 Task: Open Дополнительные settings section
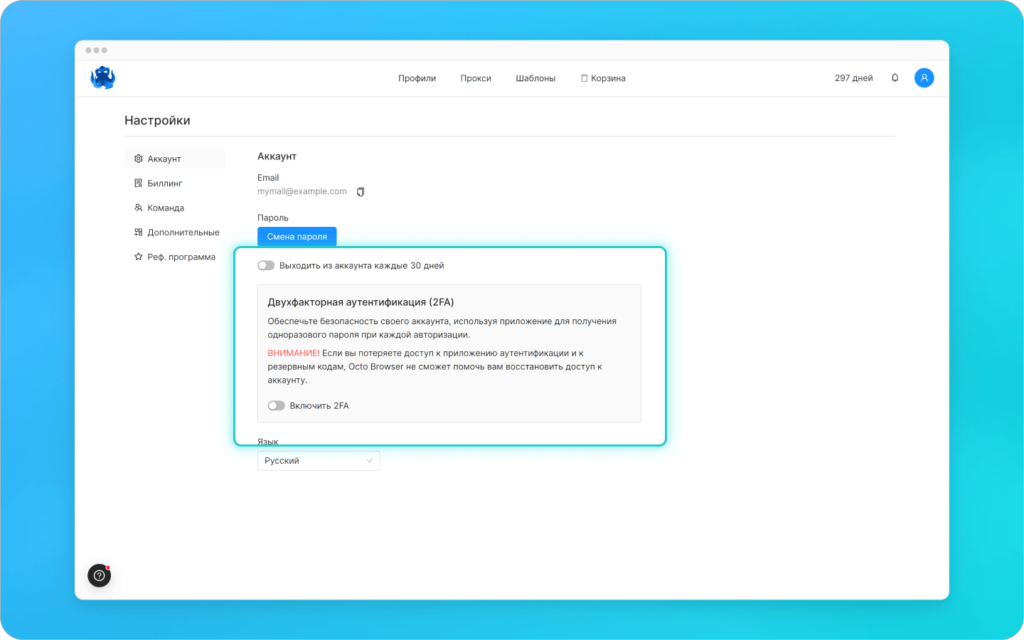coord(174,232)
